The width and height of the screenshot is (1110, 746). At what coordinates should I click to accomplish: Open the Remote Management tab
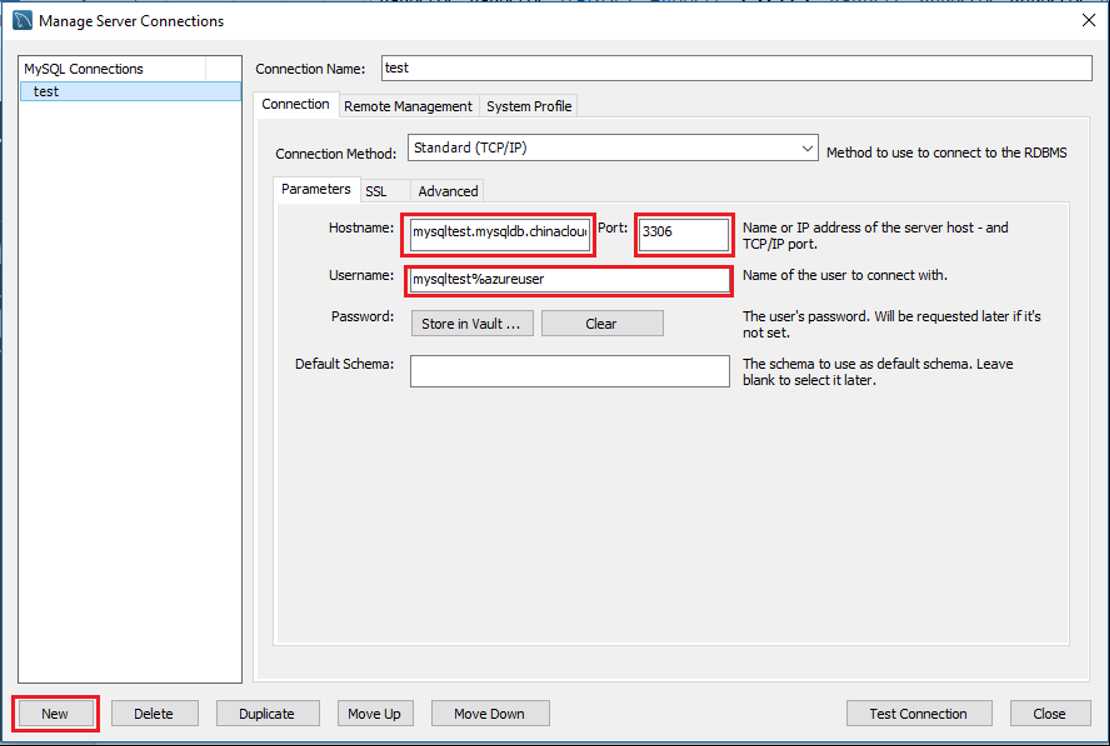click(408, 106)
